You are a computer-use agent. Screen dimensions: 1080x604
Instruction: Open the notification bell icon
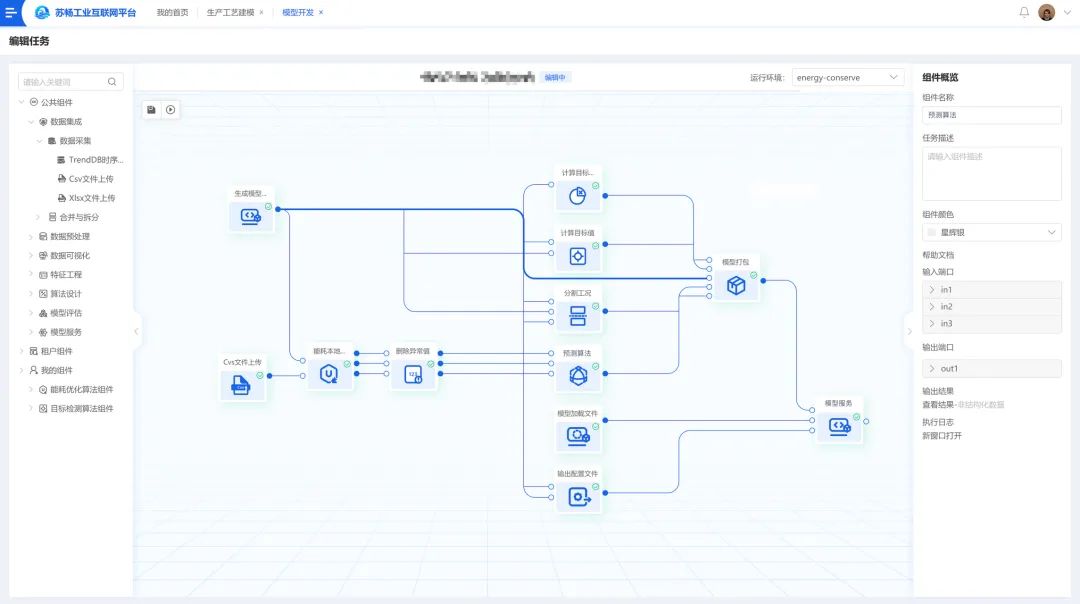(x=1024, y=12)
